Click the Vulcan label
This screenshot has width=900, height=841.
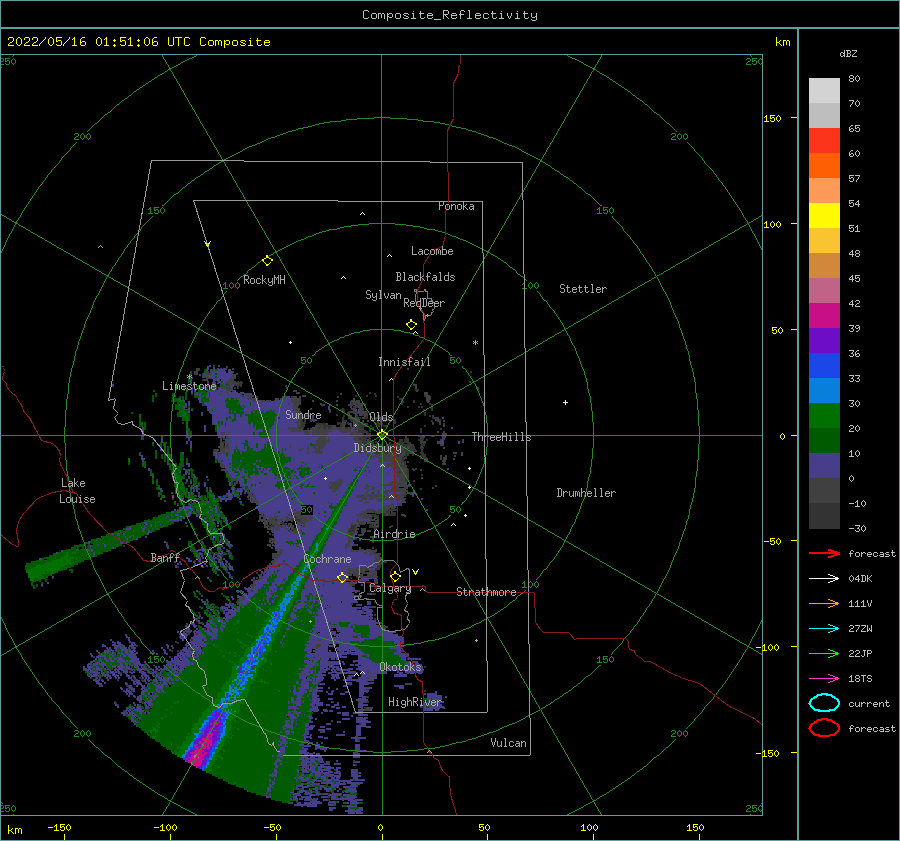click(x=508, y=743)
